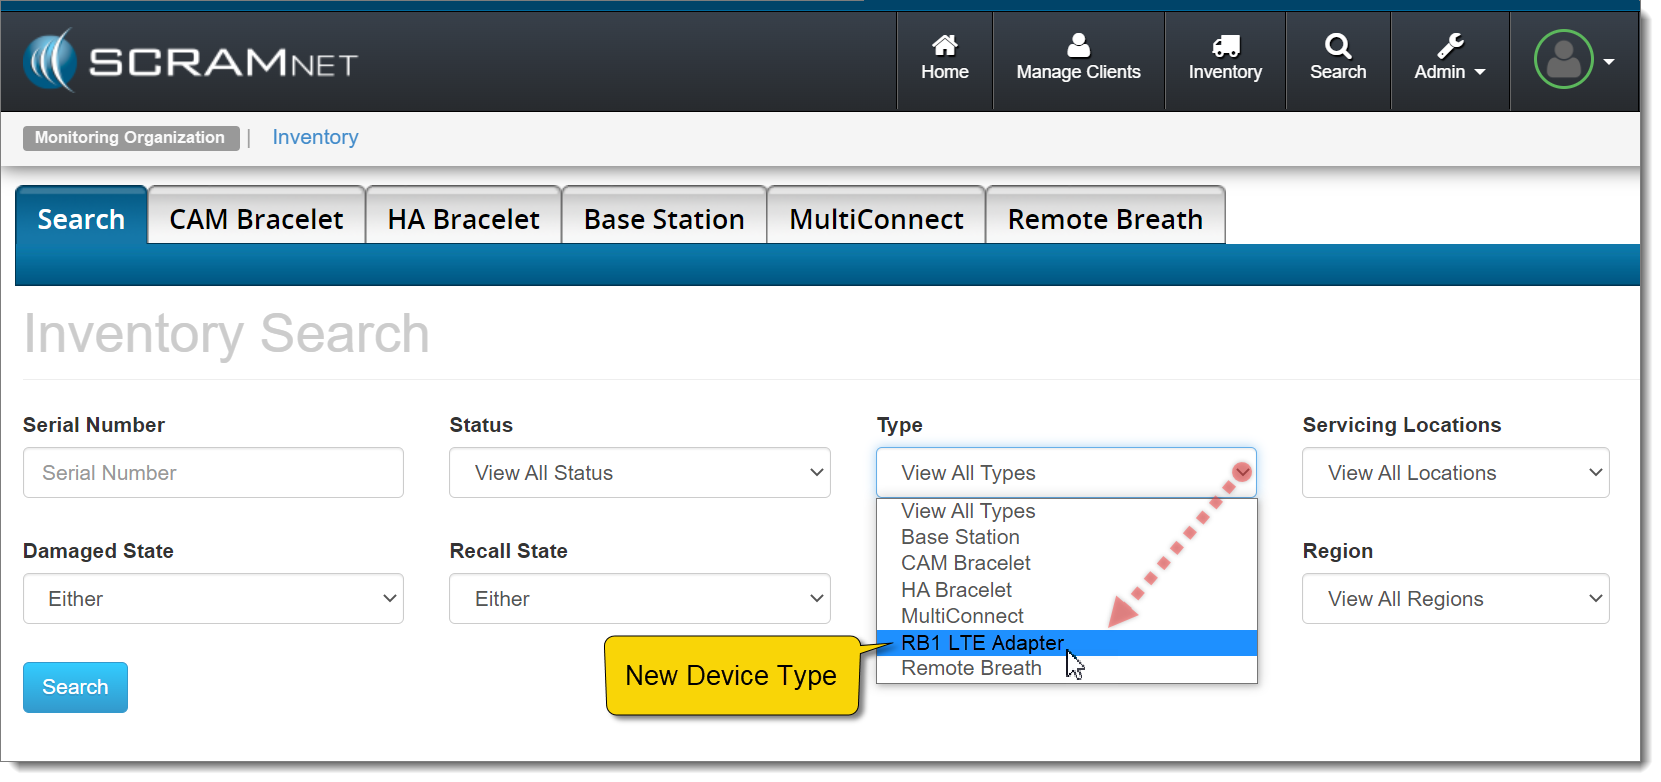Choose Remote Breath in Type list
The width and height of the screenshot is (1661, 782).
(x=971, y=669)
